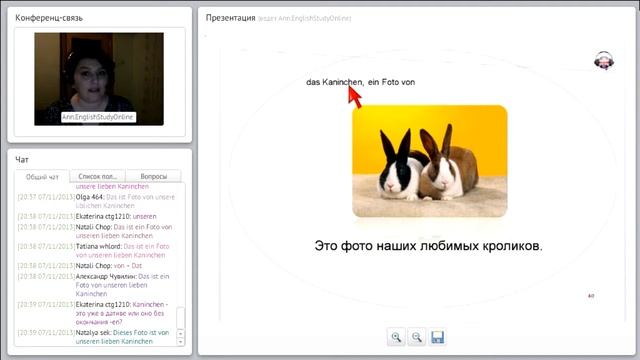Click the presenter webcam video
The width and height of the screenshot is (640, 360).
point(99,79)
